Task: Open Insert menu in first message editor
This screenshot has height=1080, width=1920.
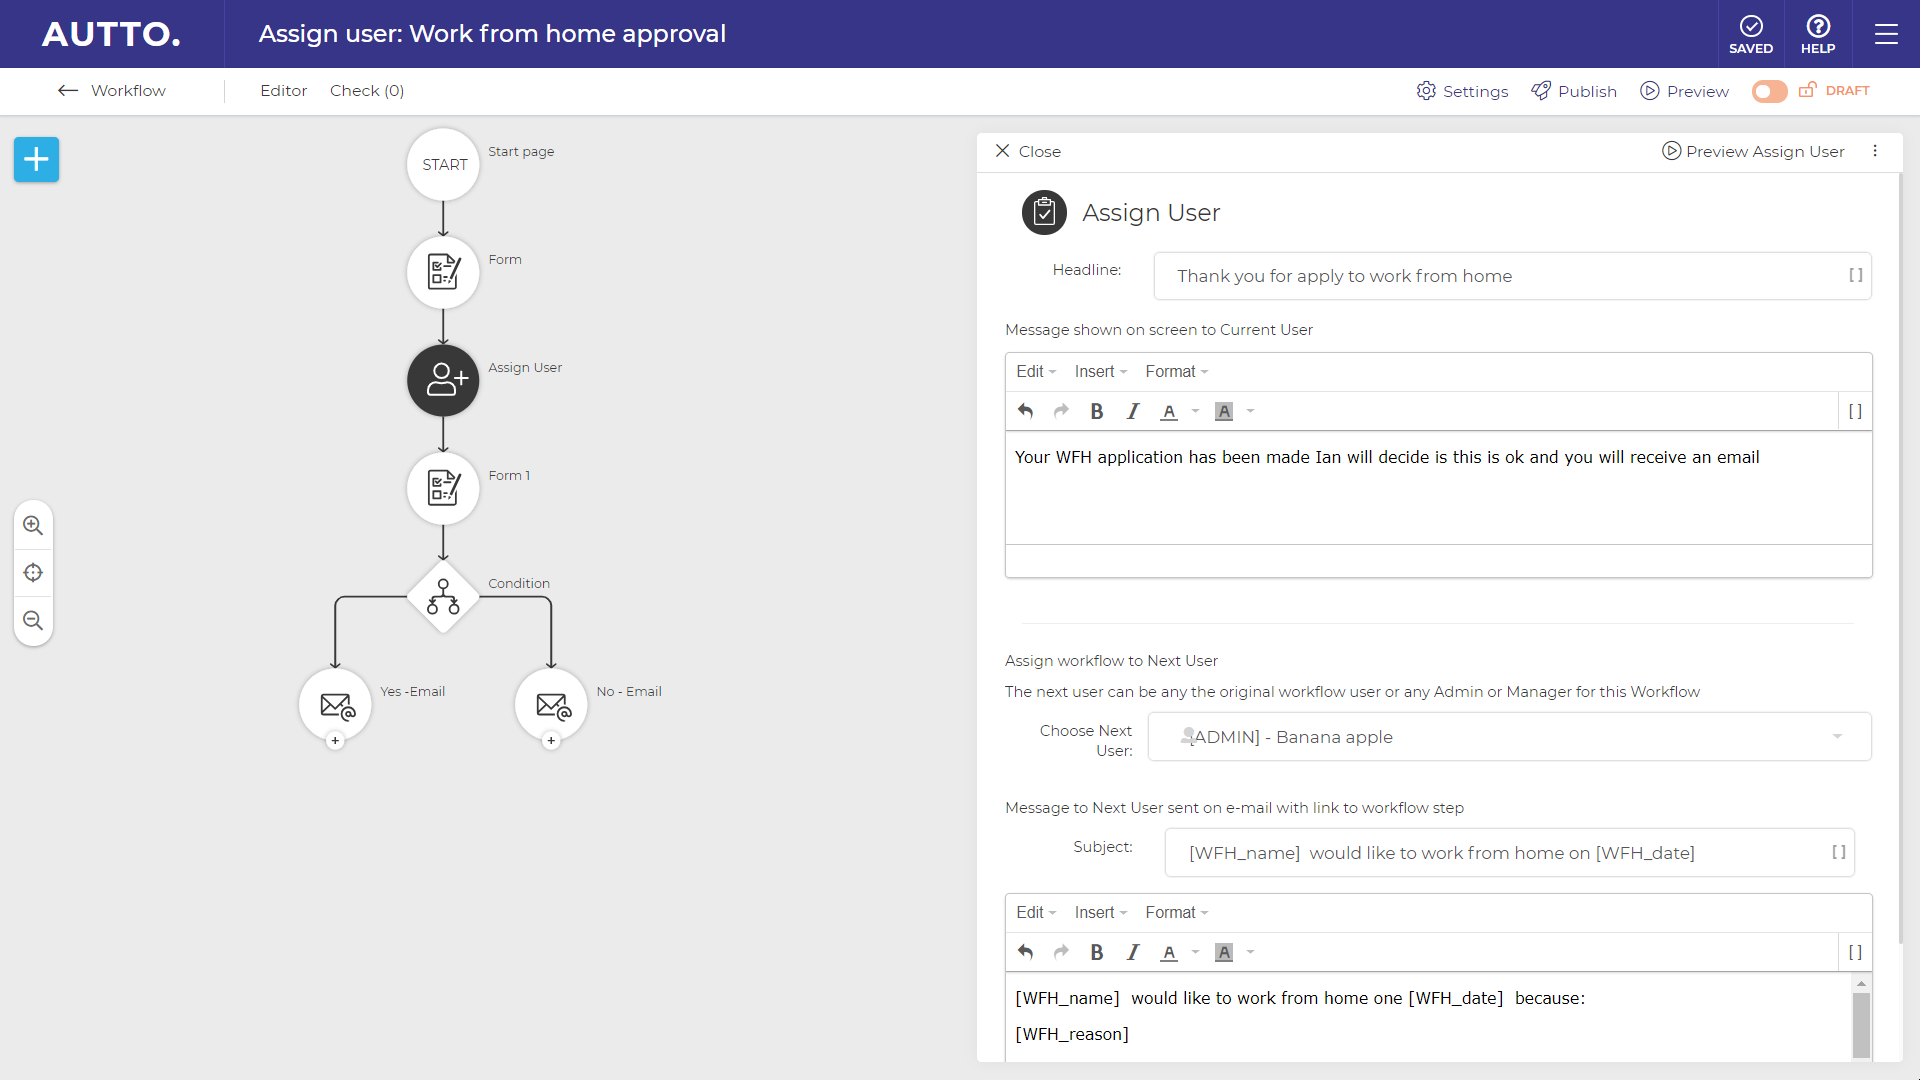Action: click(x=1101, y=371)
